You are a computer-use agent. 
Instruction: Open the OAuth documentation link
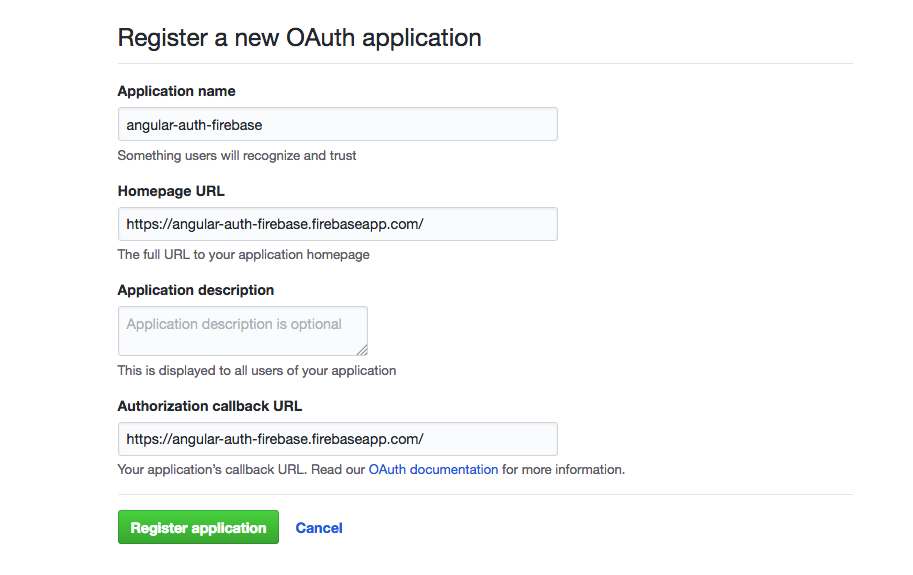pos(433,470)
